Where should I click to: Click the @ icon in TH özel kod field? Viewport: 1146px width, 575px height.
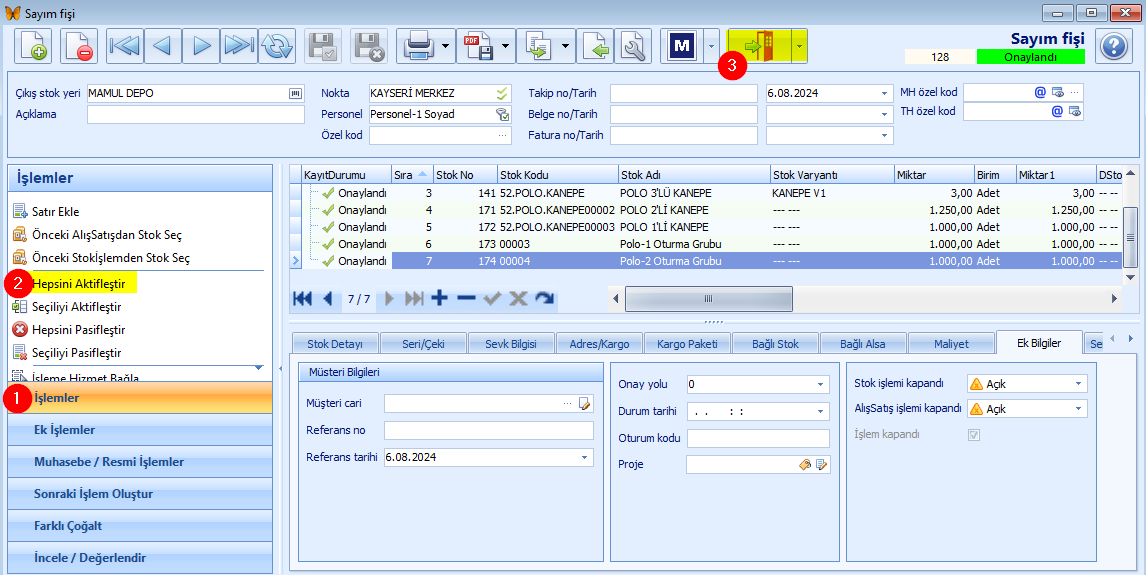click(1057, 111)
